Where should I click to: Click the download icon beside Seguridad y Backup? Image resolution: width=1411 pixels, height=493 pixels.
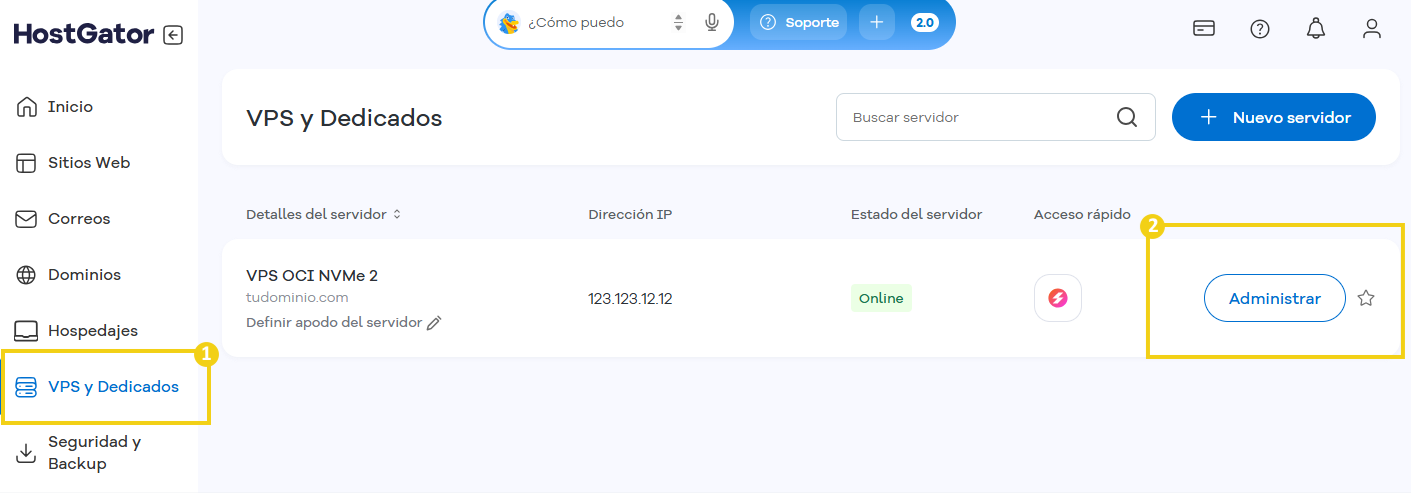(x=27, y=454)
